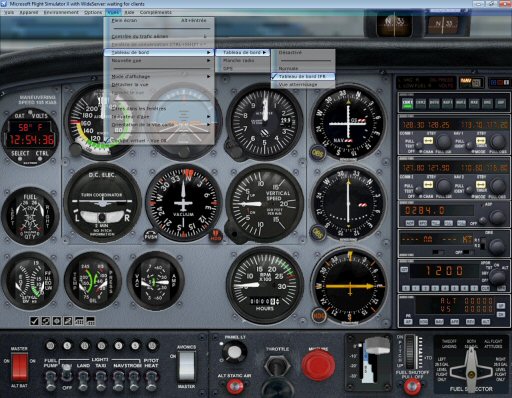The height and width of the screenshot is (398, 512).
Task: Click the orange HDG bug knob
Action: [x=318, y=315]
